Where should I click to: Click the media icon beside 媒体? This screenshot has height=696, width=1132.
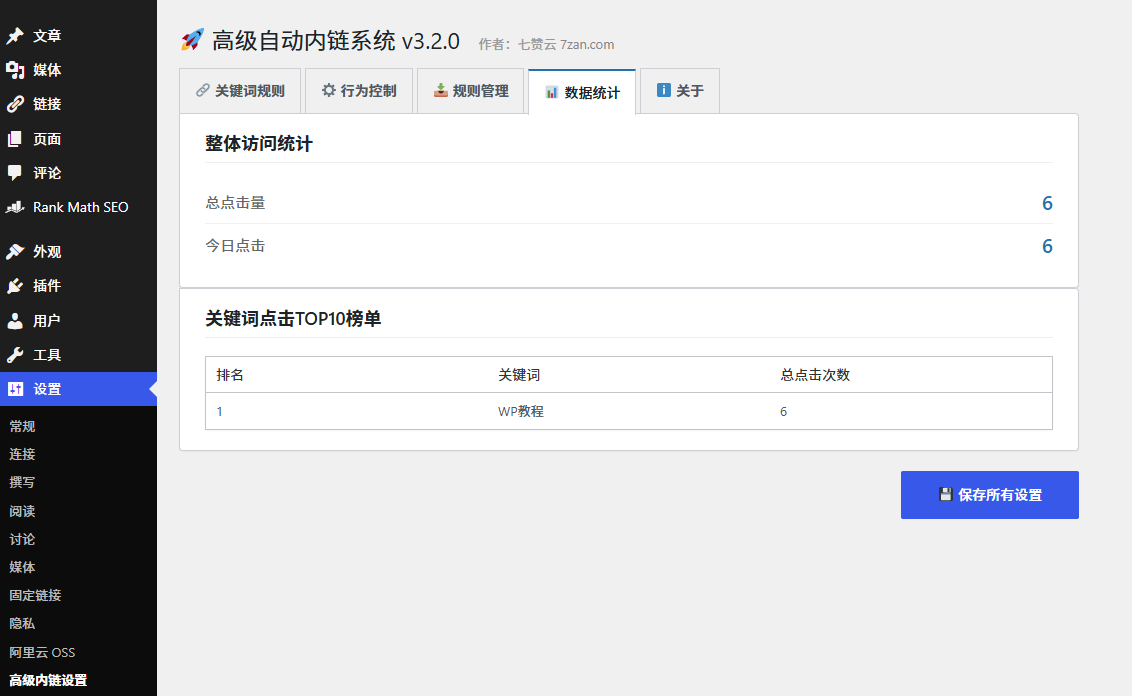tap(15, 70)
